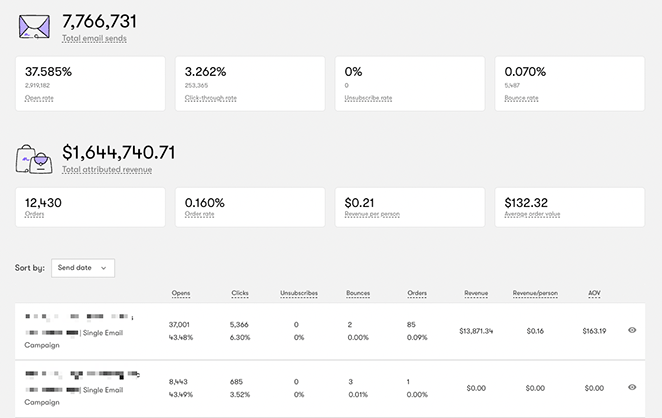This screenshot has width=662, height=418.
Task: Click the AOV column header
Action: coord(595,293)
